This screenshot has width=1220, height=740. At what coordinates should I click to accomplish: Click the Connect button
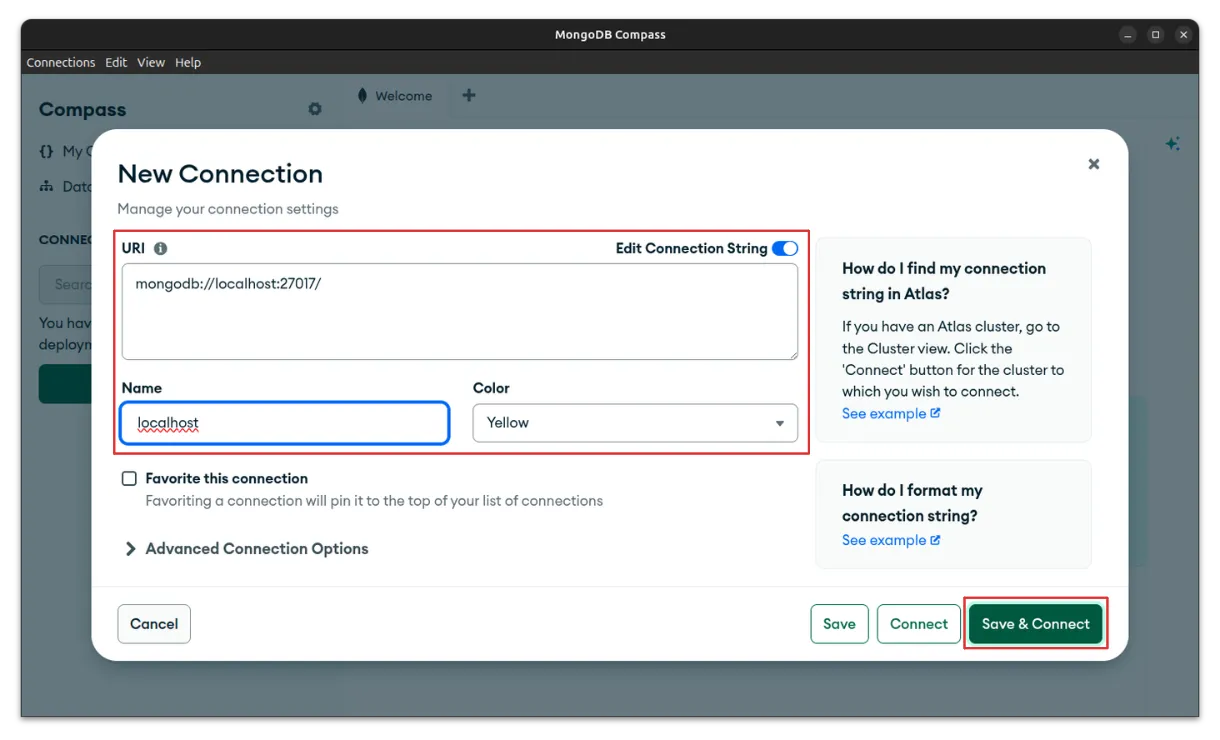918,624
